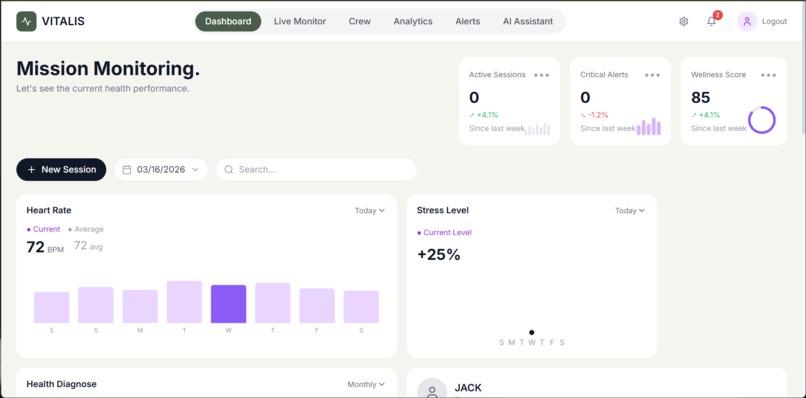The image size is (806, 398).
Task: Click the calendar icon in date picker
Action: [127, 170]
